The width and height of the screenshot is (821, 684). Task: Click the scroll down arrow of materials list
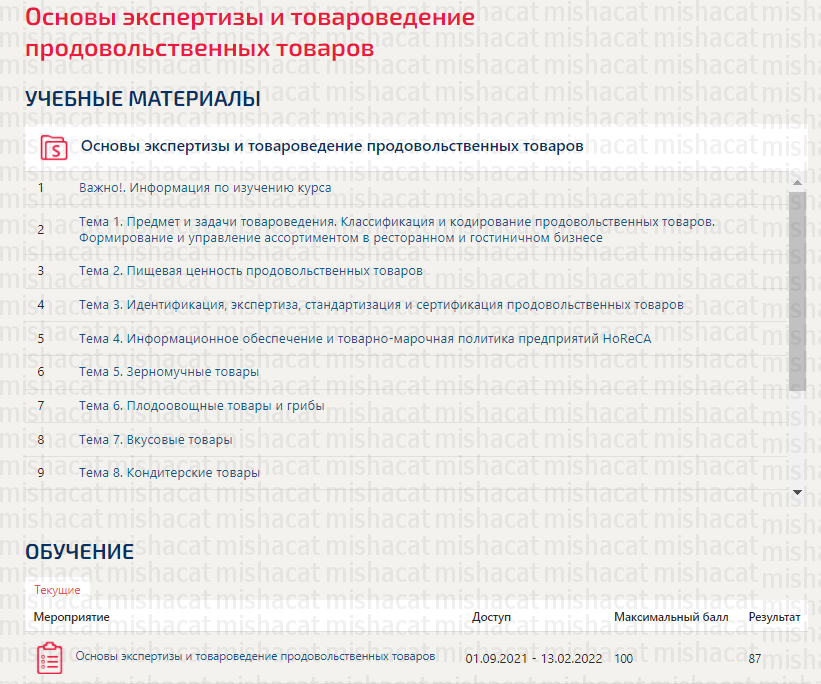[797, 492]
